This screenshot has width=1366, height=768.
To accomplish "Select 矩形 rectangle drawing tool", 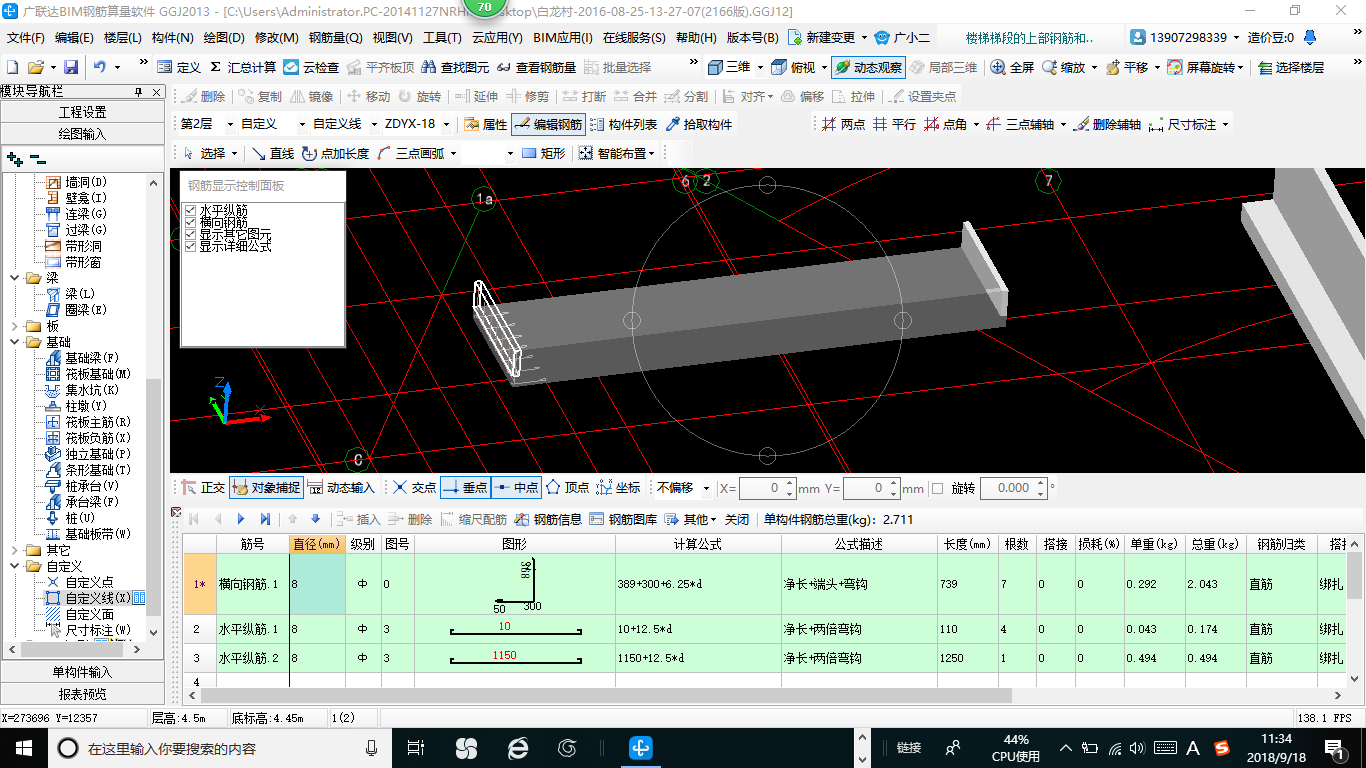I will click(544, 153).
